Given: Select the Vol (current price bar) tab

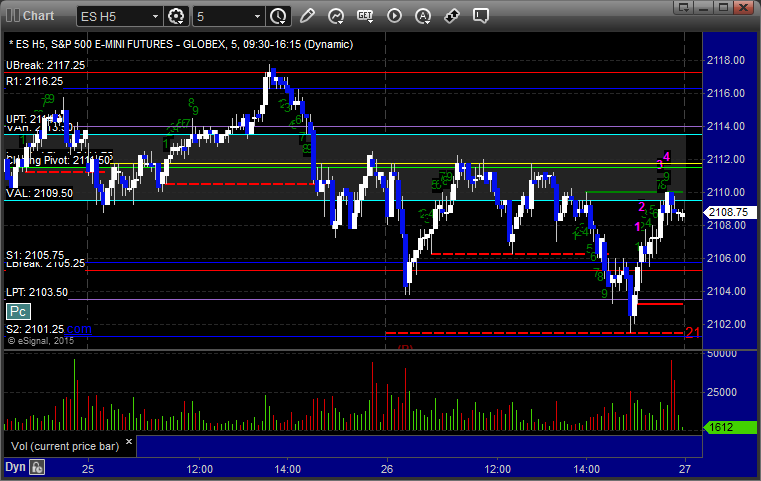Looking at the screenshot, I should [65, 446].
